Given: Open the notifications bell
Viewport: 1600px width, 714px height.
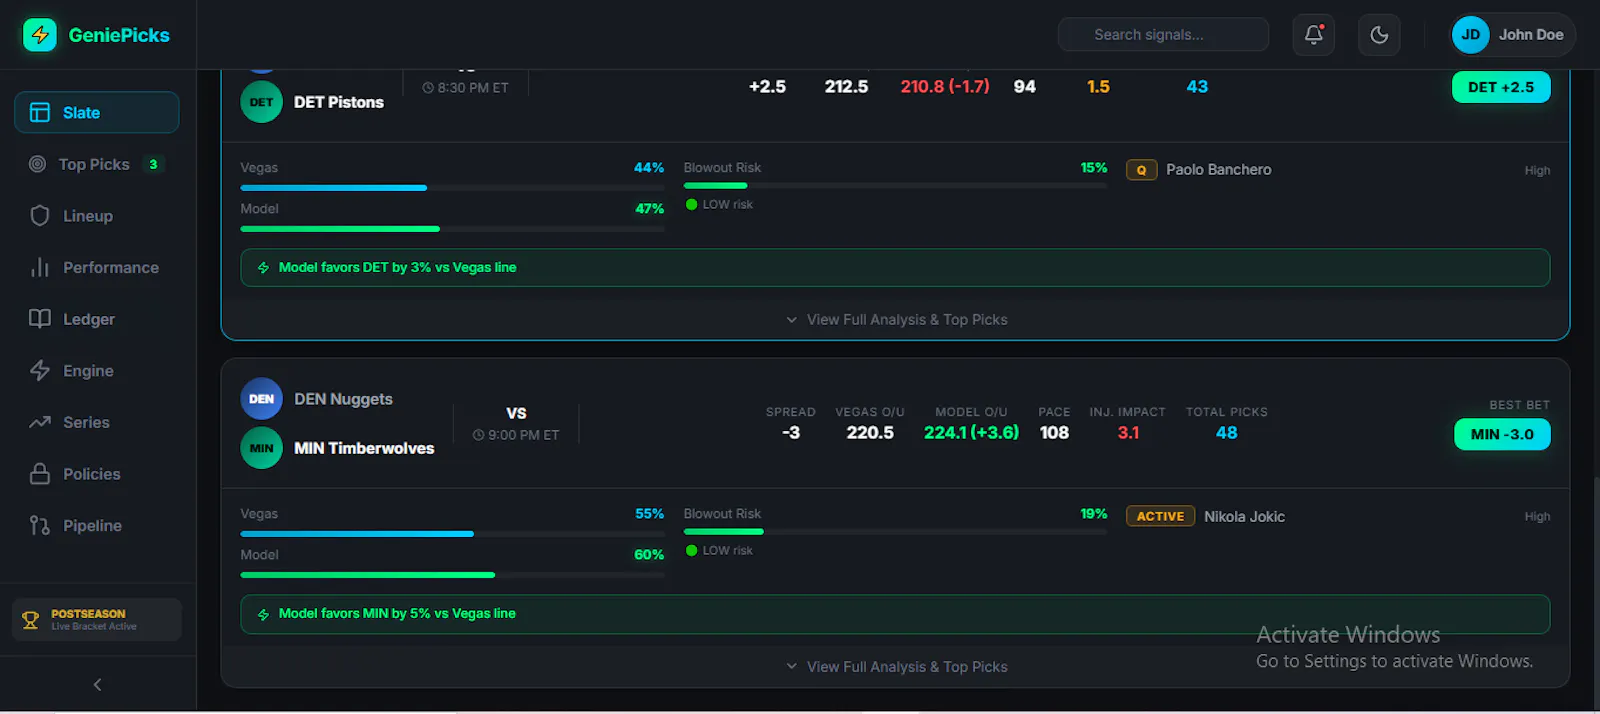Looking at the screenshot, I should tap(1314, 35).
